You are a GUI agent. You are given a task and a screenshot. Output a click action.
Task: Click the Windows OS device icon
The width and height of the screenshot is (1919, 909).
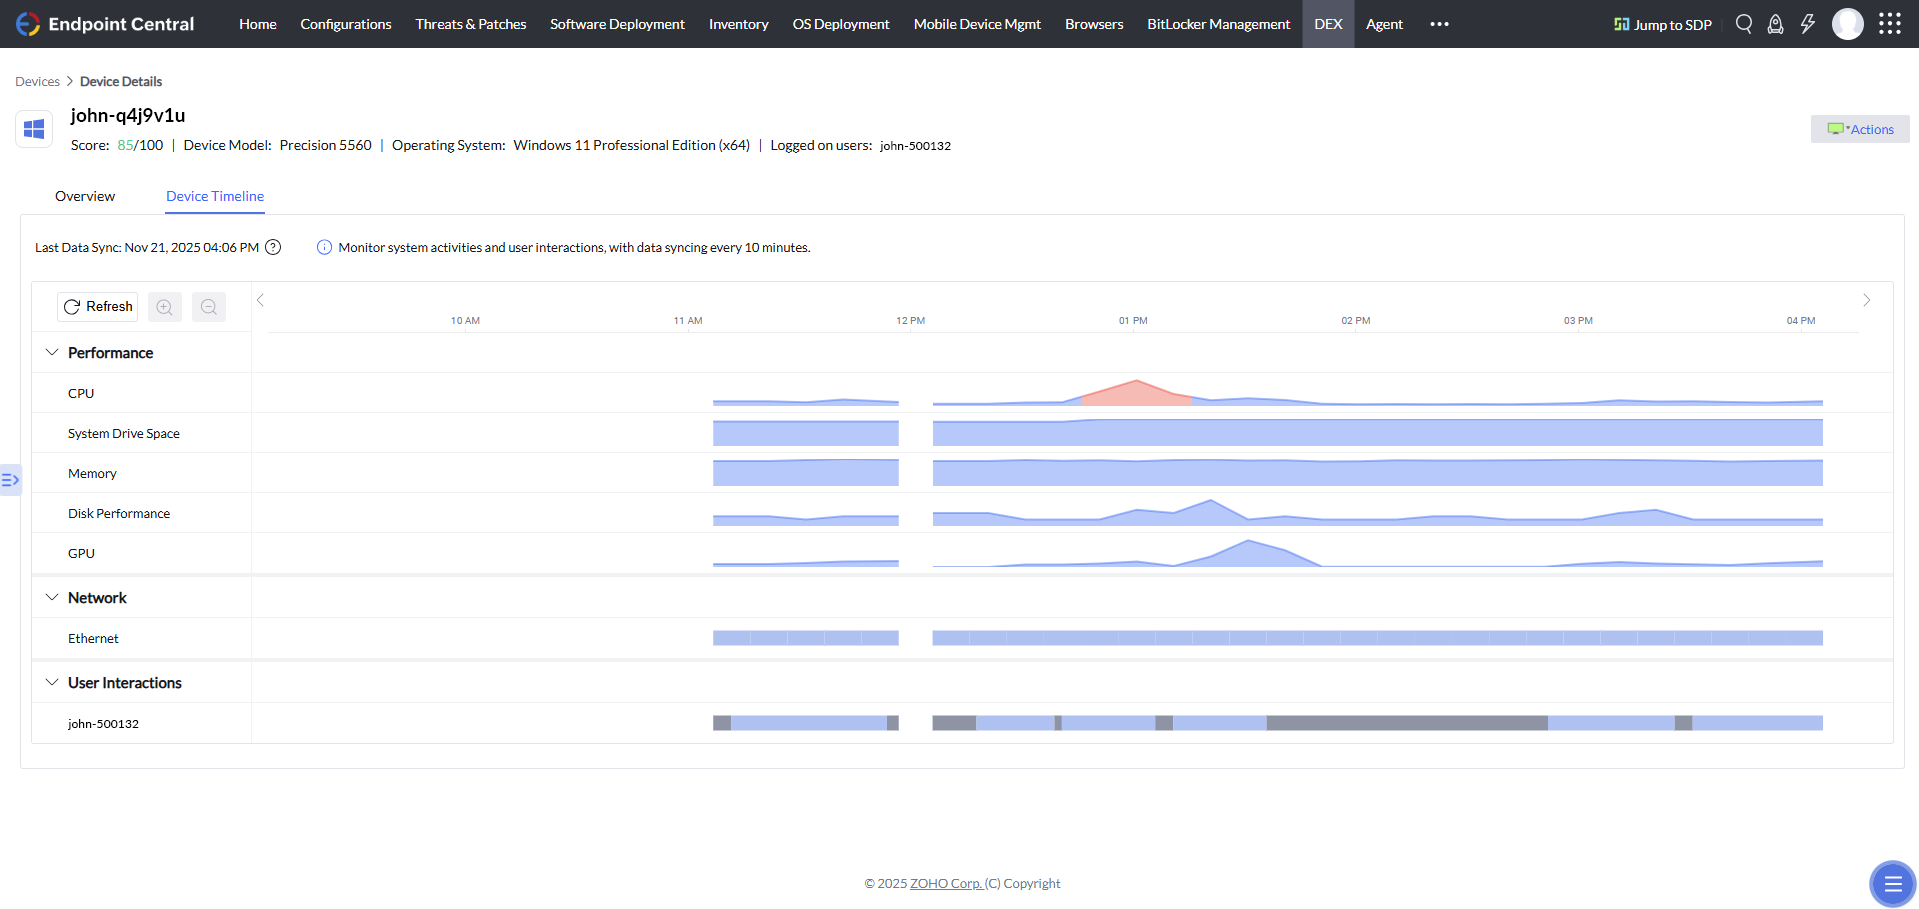tap(34, 129)
